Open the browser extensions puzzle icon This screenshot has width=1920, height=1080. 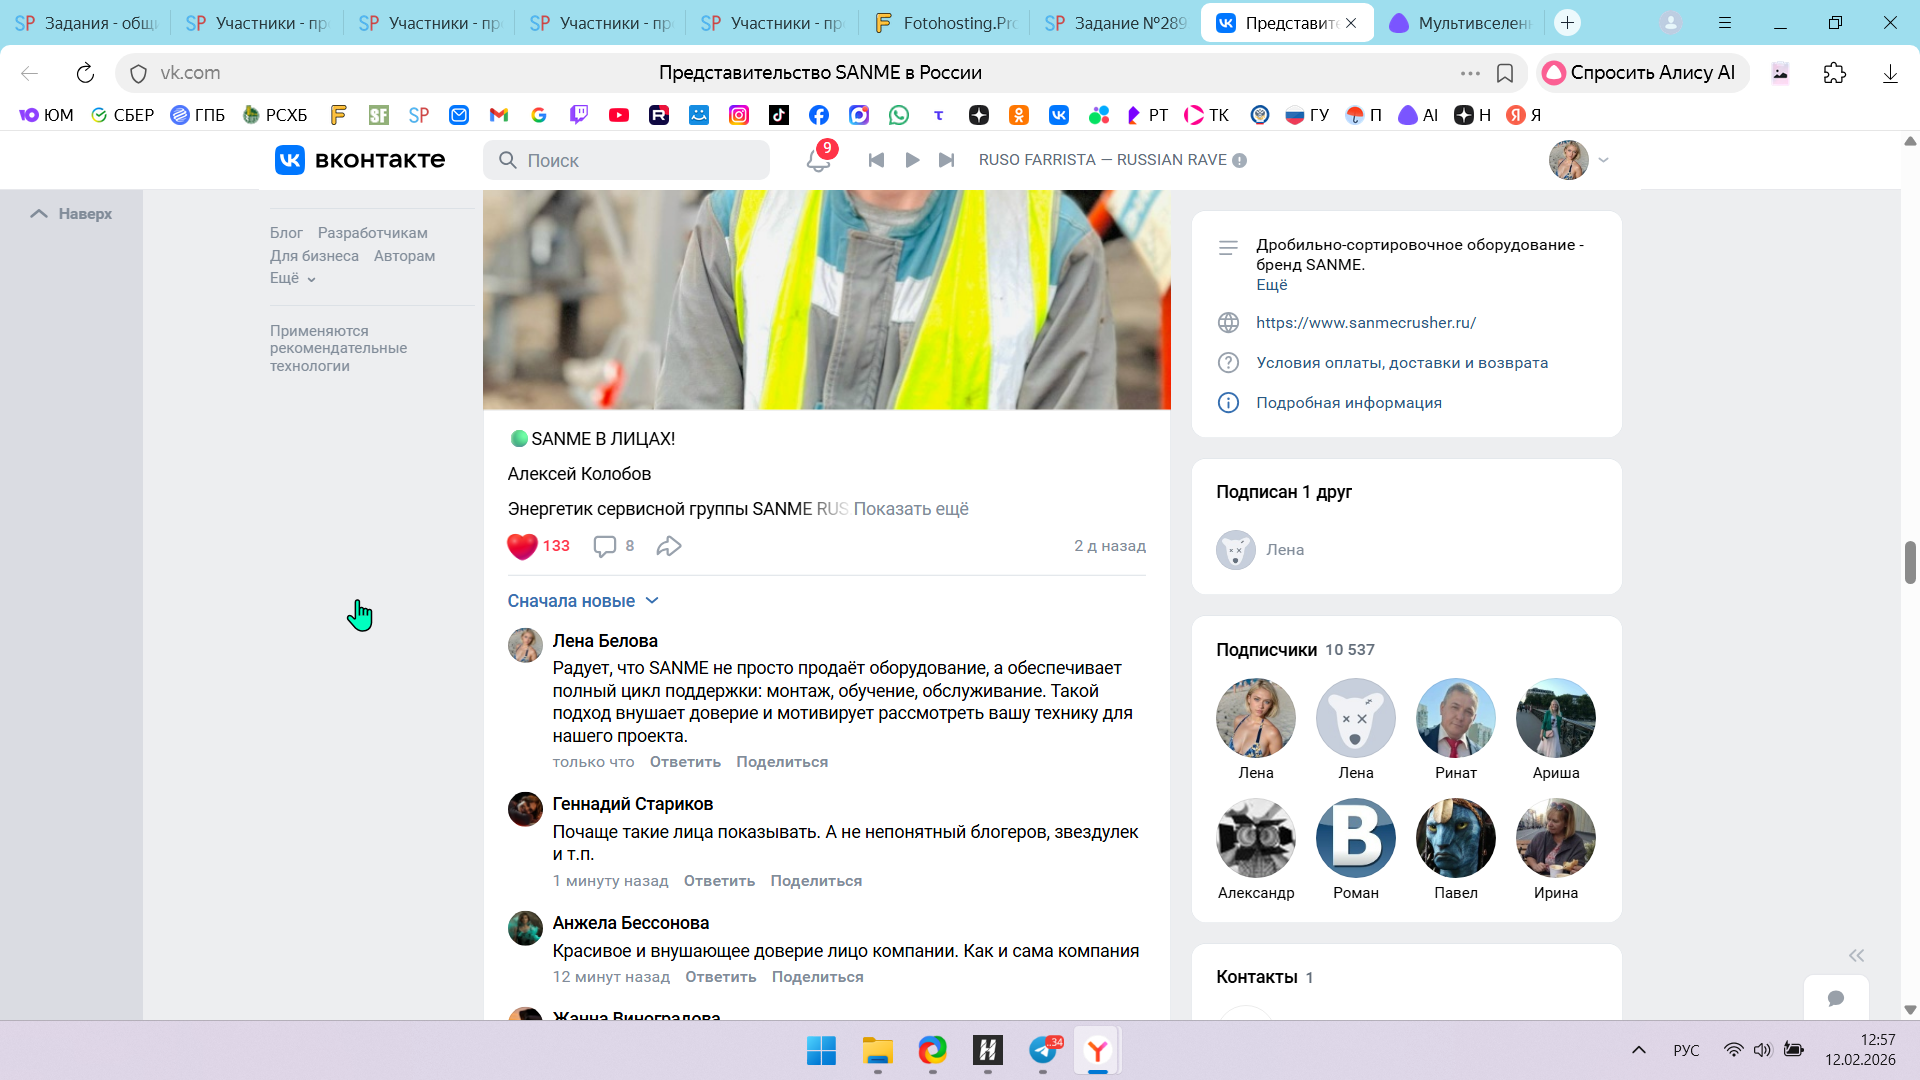tap(1834, 73)
